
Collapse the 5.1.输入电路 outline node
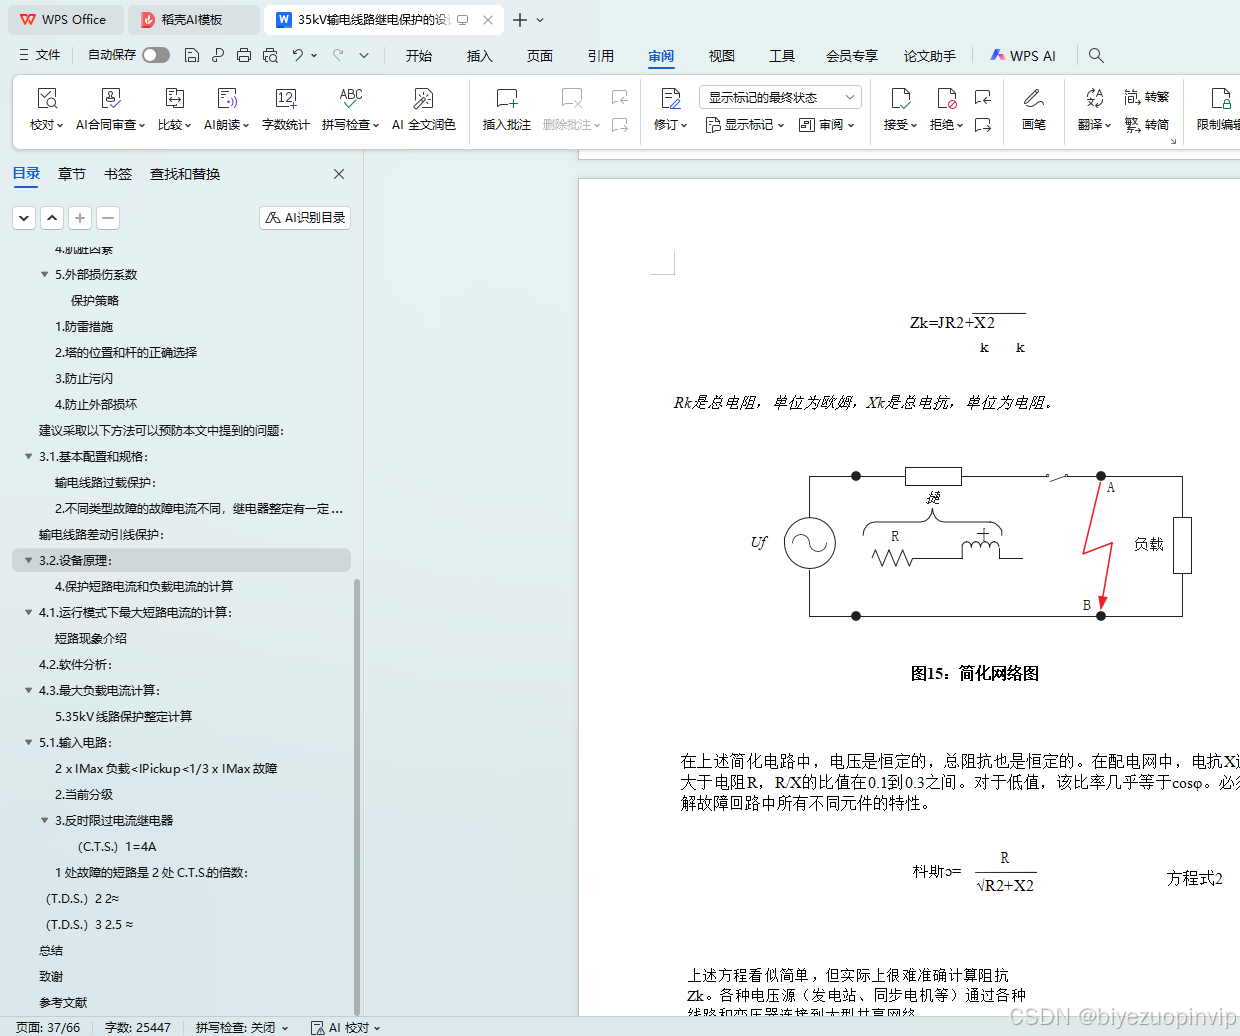click(28, 742)
